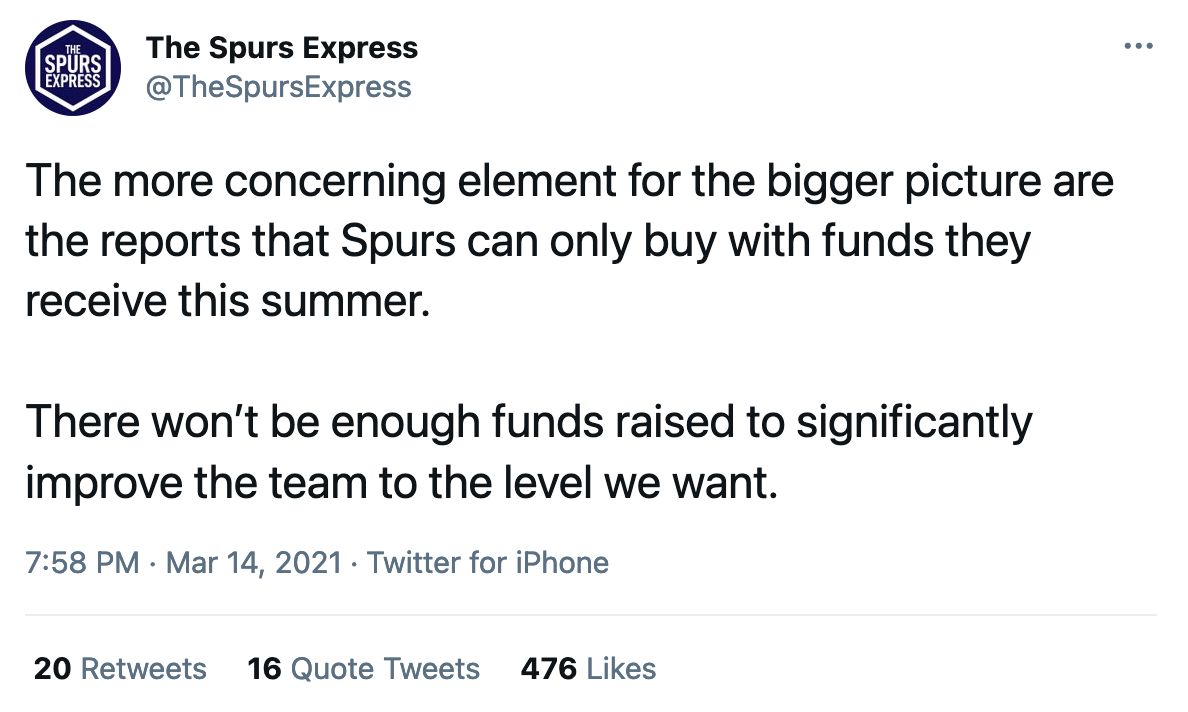View the 16 Quote Tweets list
Screen dimensions: 1188x712
coord(363,668)
